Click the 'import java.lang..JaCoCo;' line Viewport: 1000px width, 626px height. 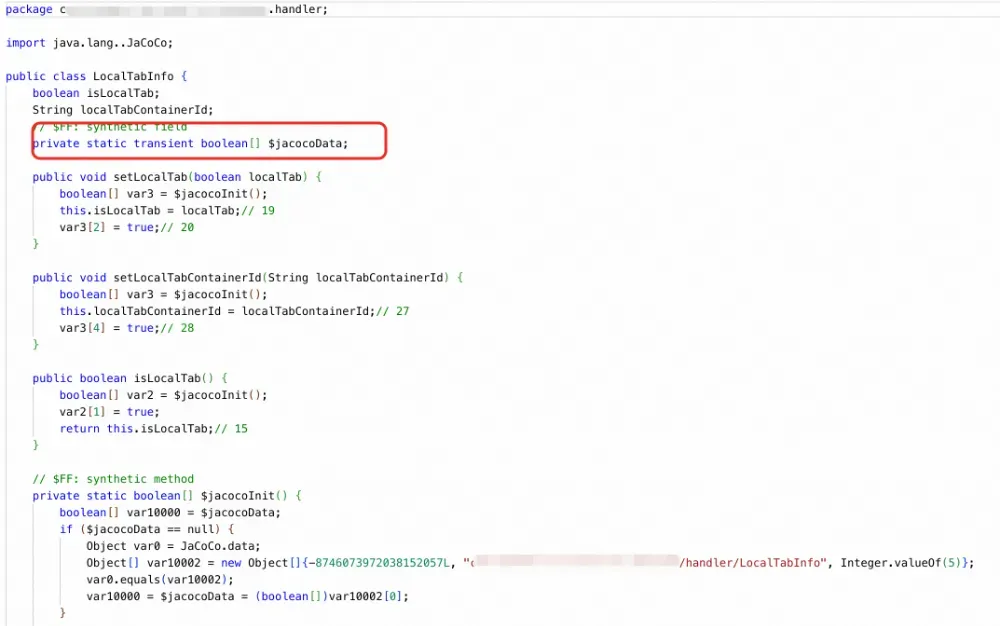coord(89,43)
